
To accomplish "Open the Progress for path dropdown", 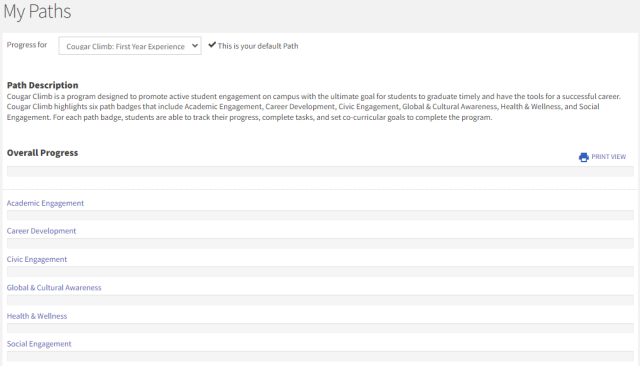I will 130,46.
